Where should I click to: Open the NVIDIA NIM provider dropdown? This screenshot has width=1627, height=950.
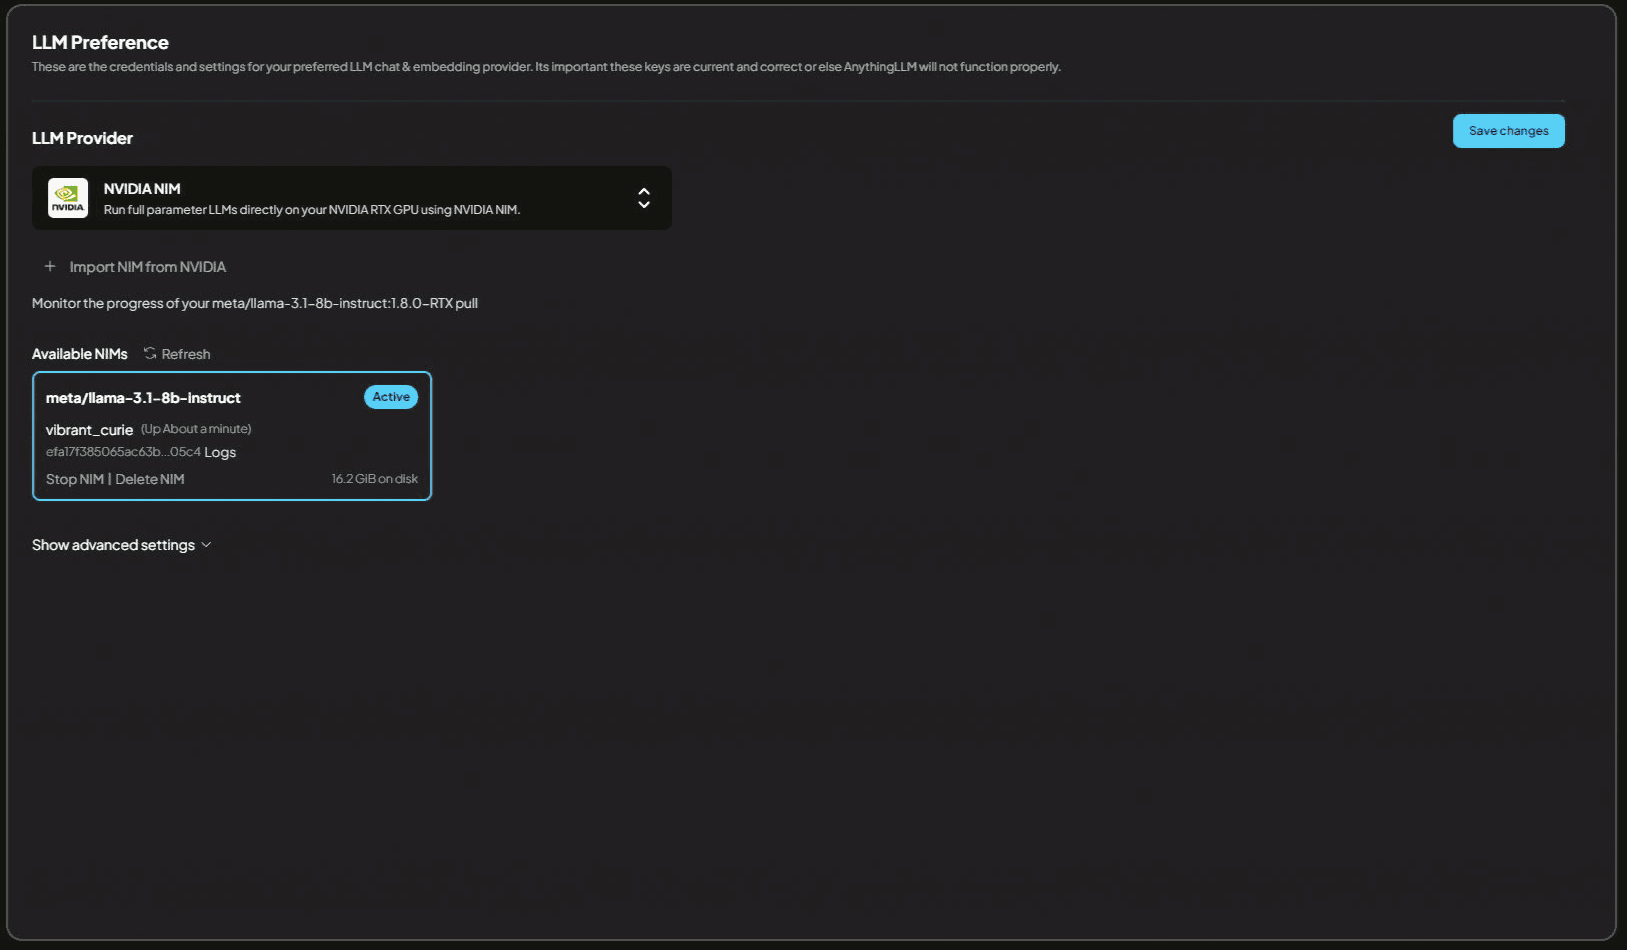[350, 198]
